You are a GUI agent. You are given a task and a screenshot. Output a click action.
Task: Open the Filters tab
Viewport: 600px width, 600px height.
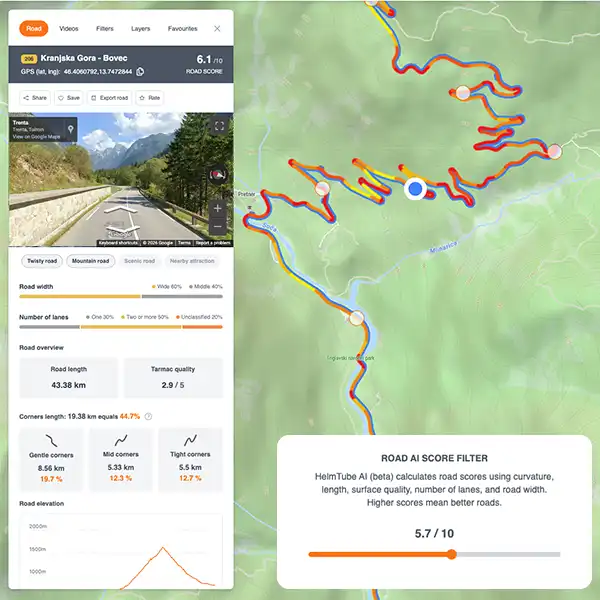point(105,29)
